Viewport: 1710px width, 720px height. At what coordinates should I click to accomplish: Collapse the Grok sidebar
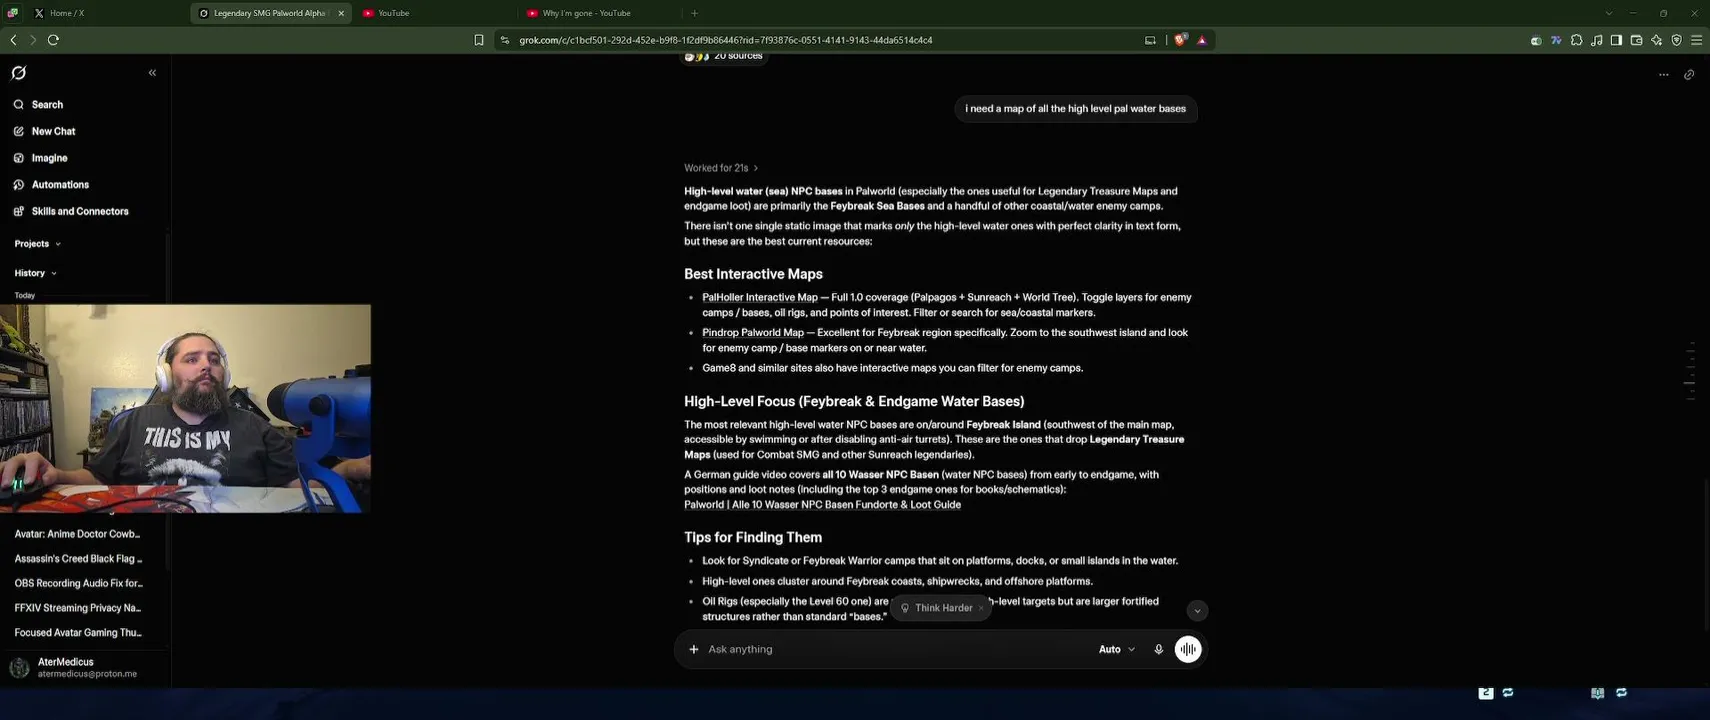click(152, 73)
